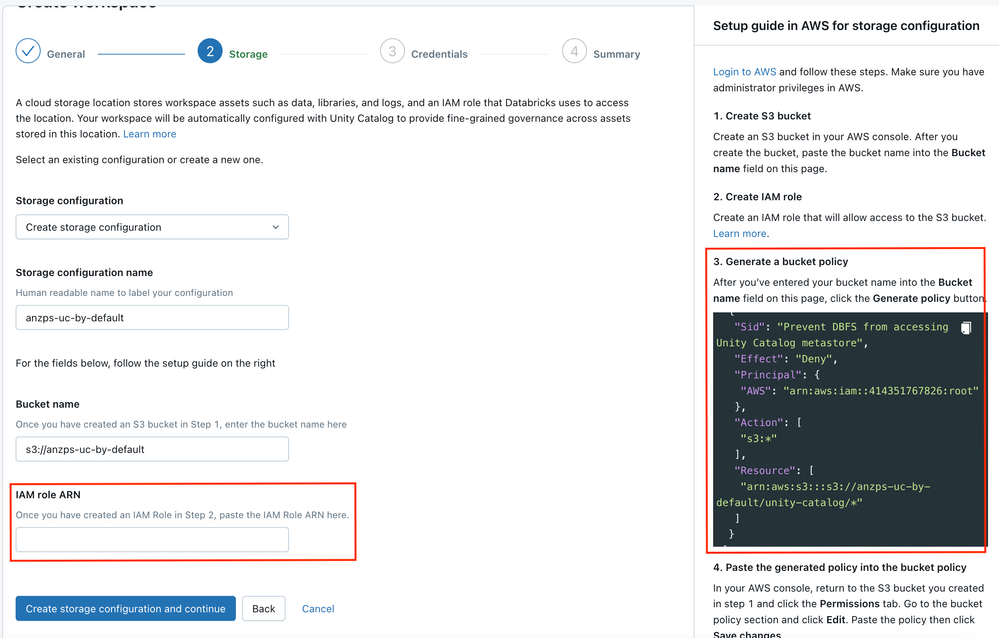Click the "Resource": [ line in the code

(x=774, y=470)
